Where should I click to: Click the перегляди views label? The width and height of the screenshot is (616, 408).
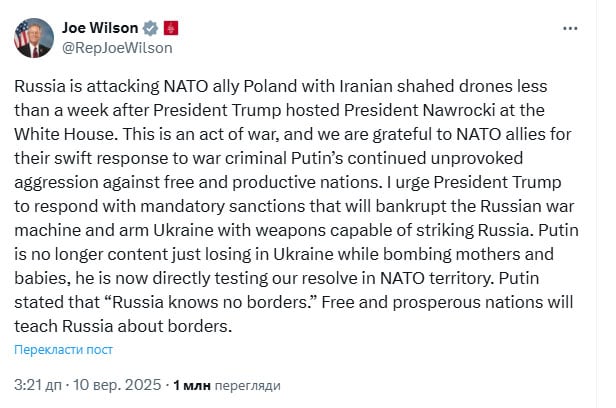(248, 386)
